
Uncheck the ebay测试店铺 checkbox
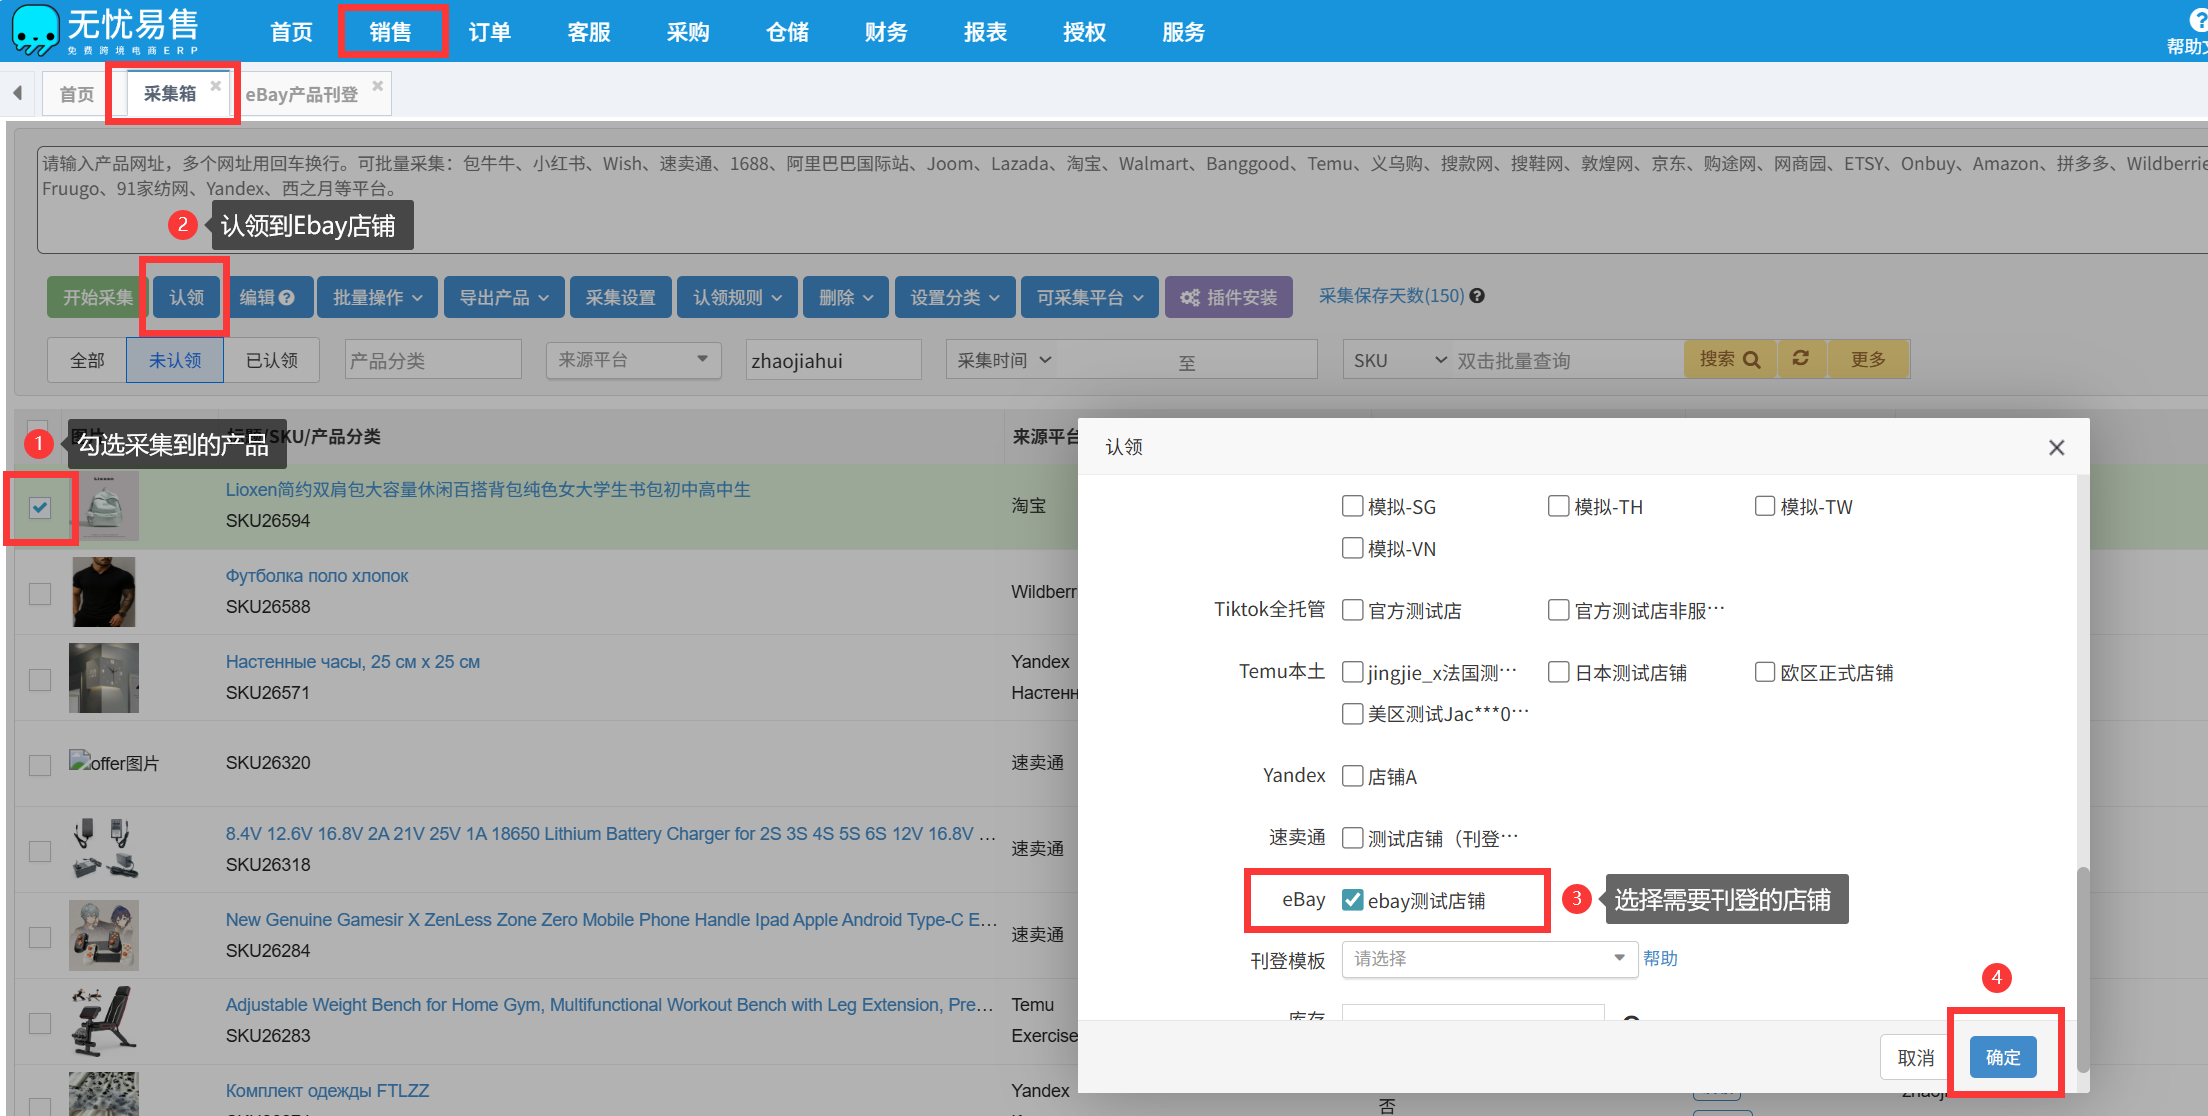1352,900
